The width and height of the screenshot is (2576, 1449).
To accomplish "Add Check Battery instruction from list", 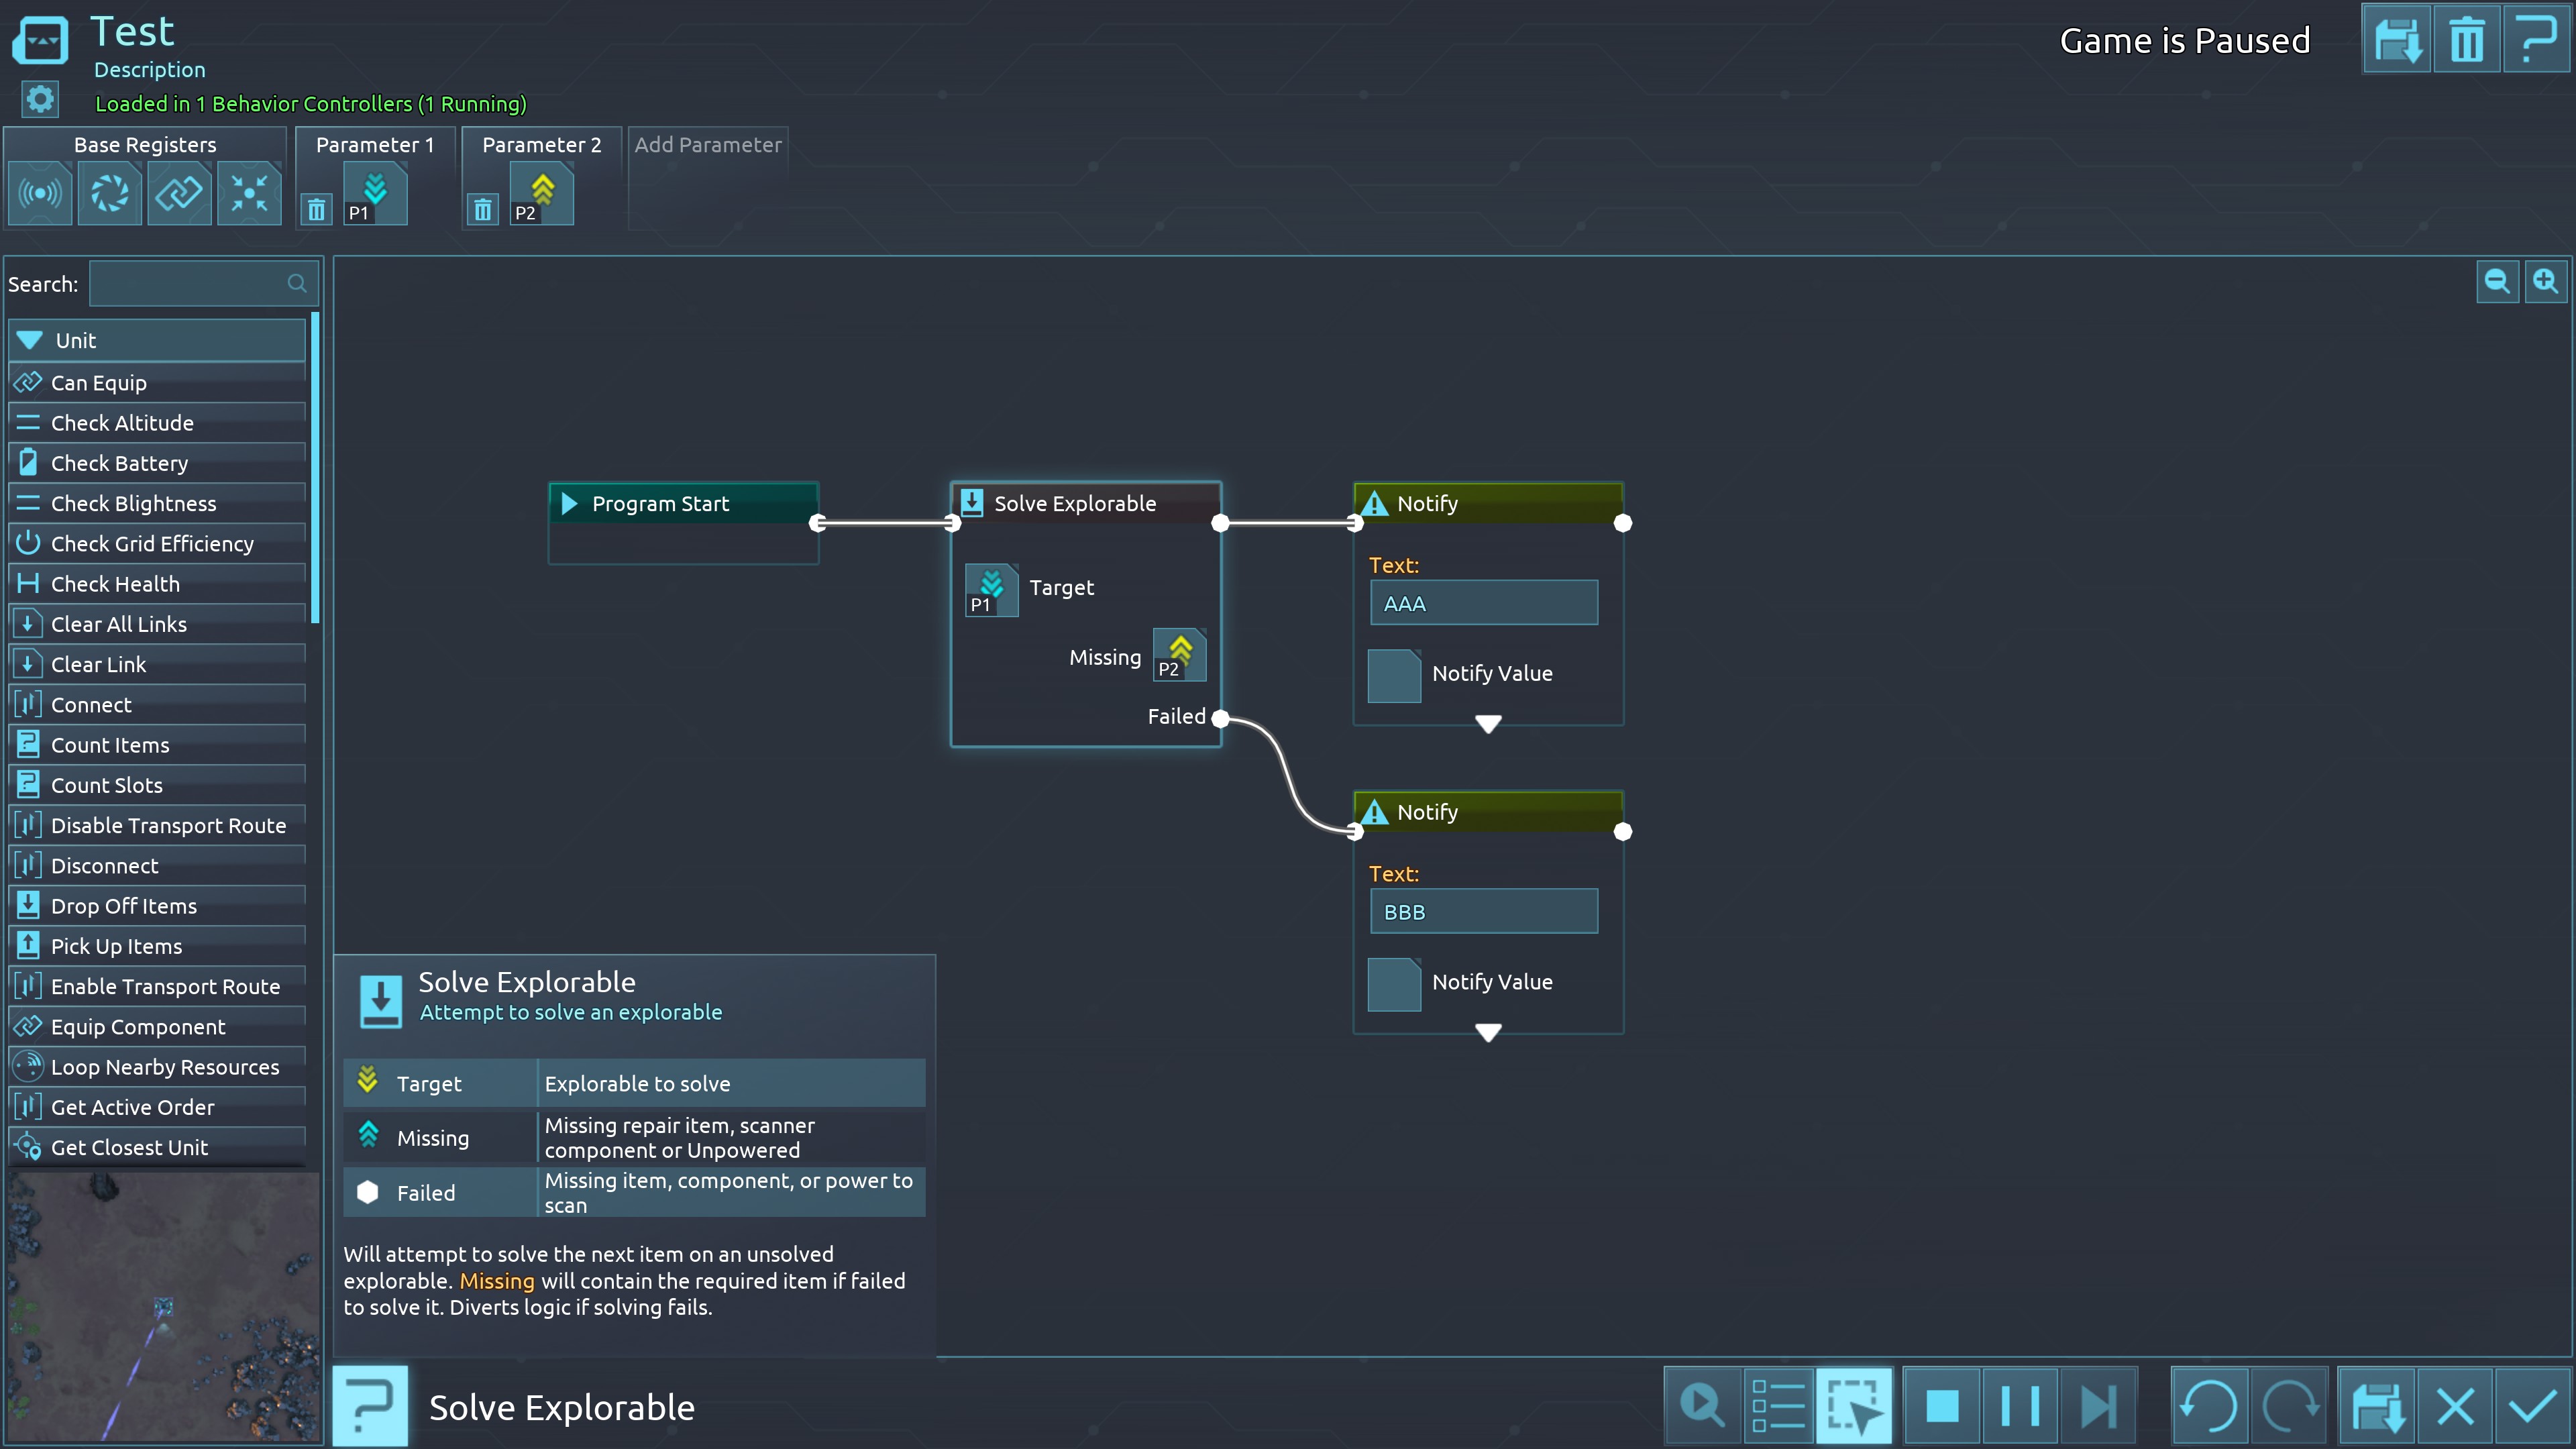I will pyautogui.click(x=119, y=463).
